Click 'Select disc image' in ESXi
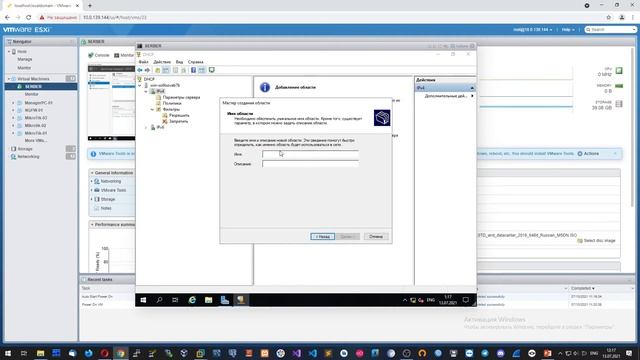This screenshot has height=360, width=640. 596,241
